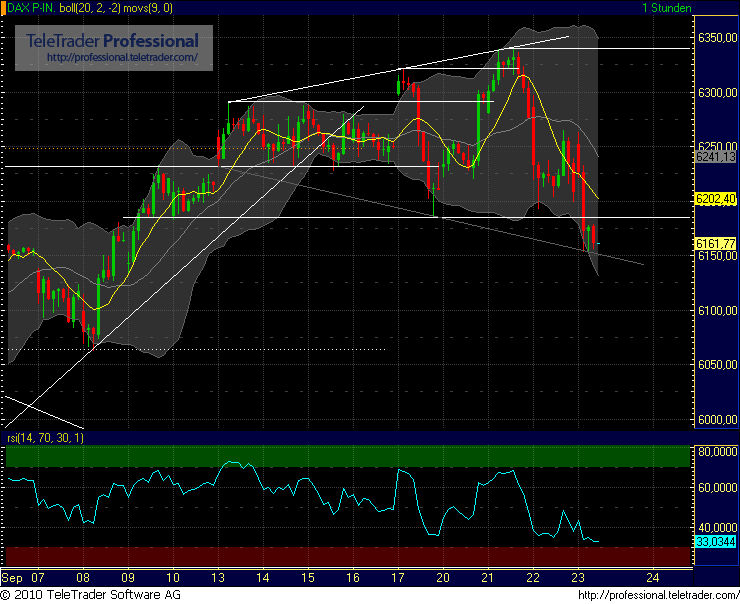Open the professional.teletrader.com link in the footer
Viewport: 740px width, 604px height.
click(x=658, y=596)
